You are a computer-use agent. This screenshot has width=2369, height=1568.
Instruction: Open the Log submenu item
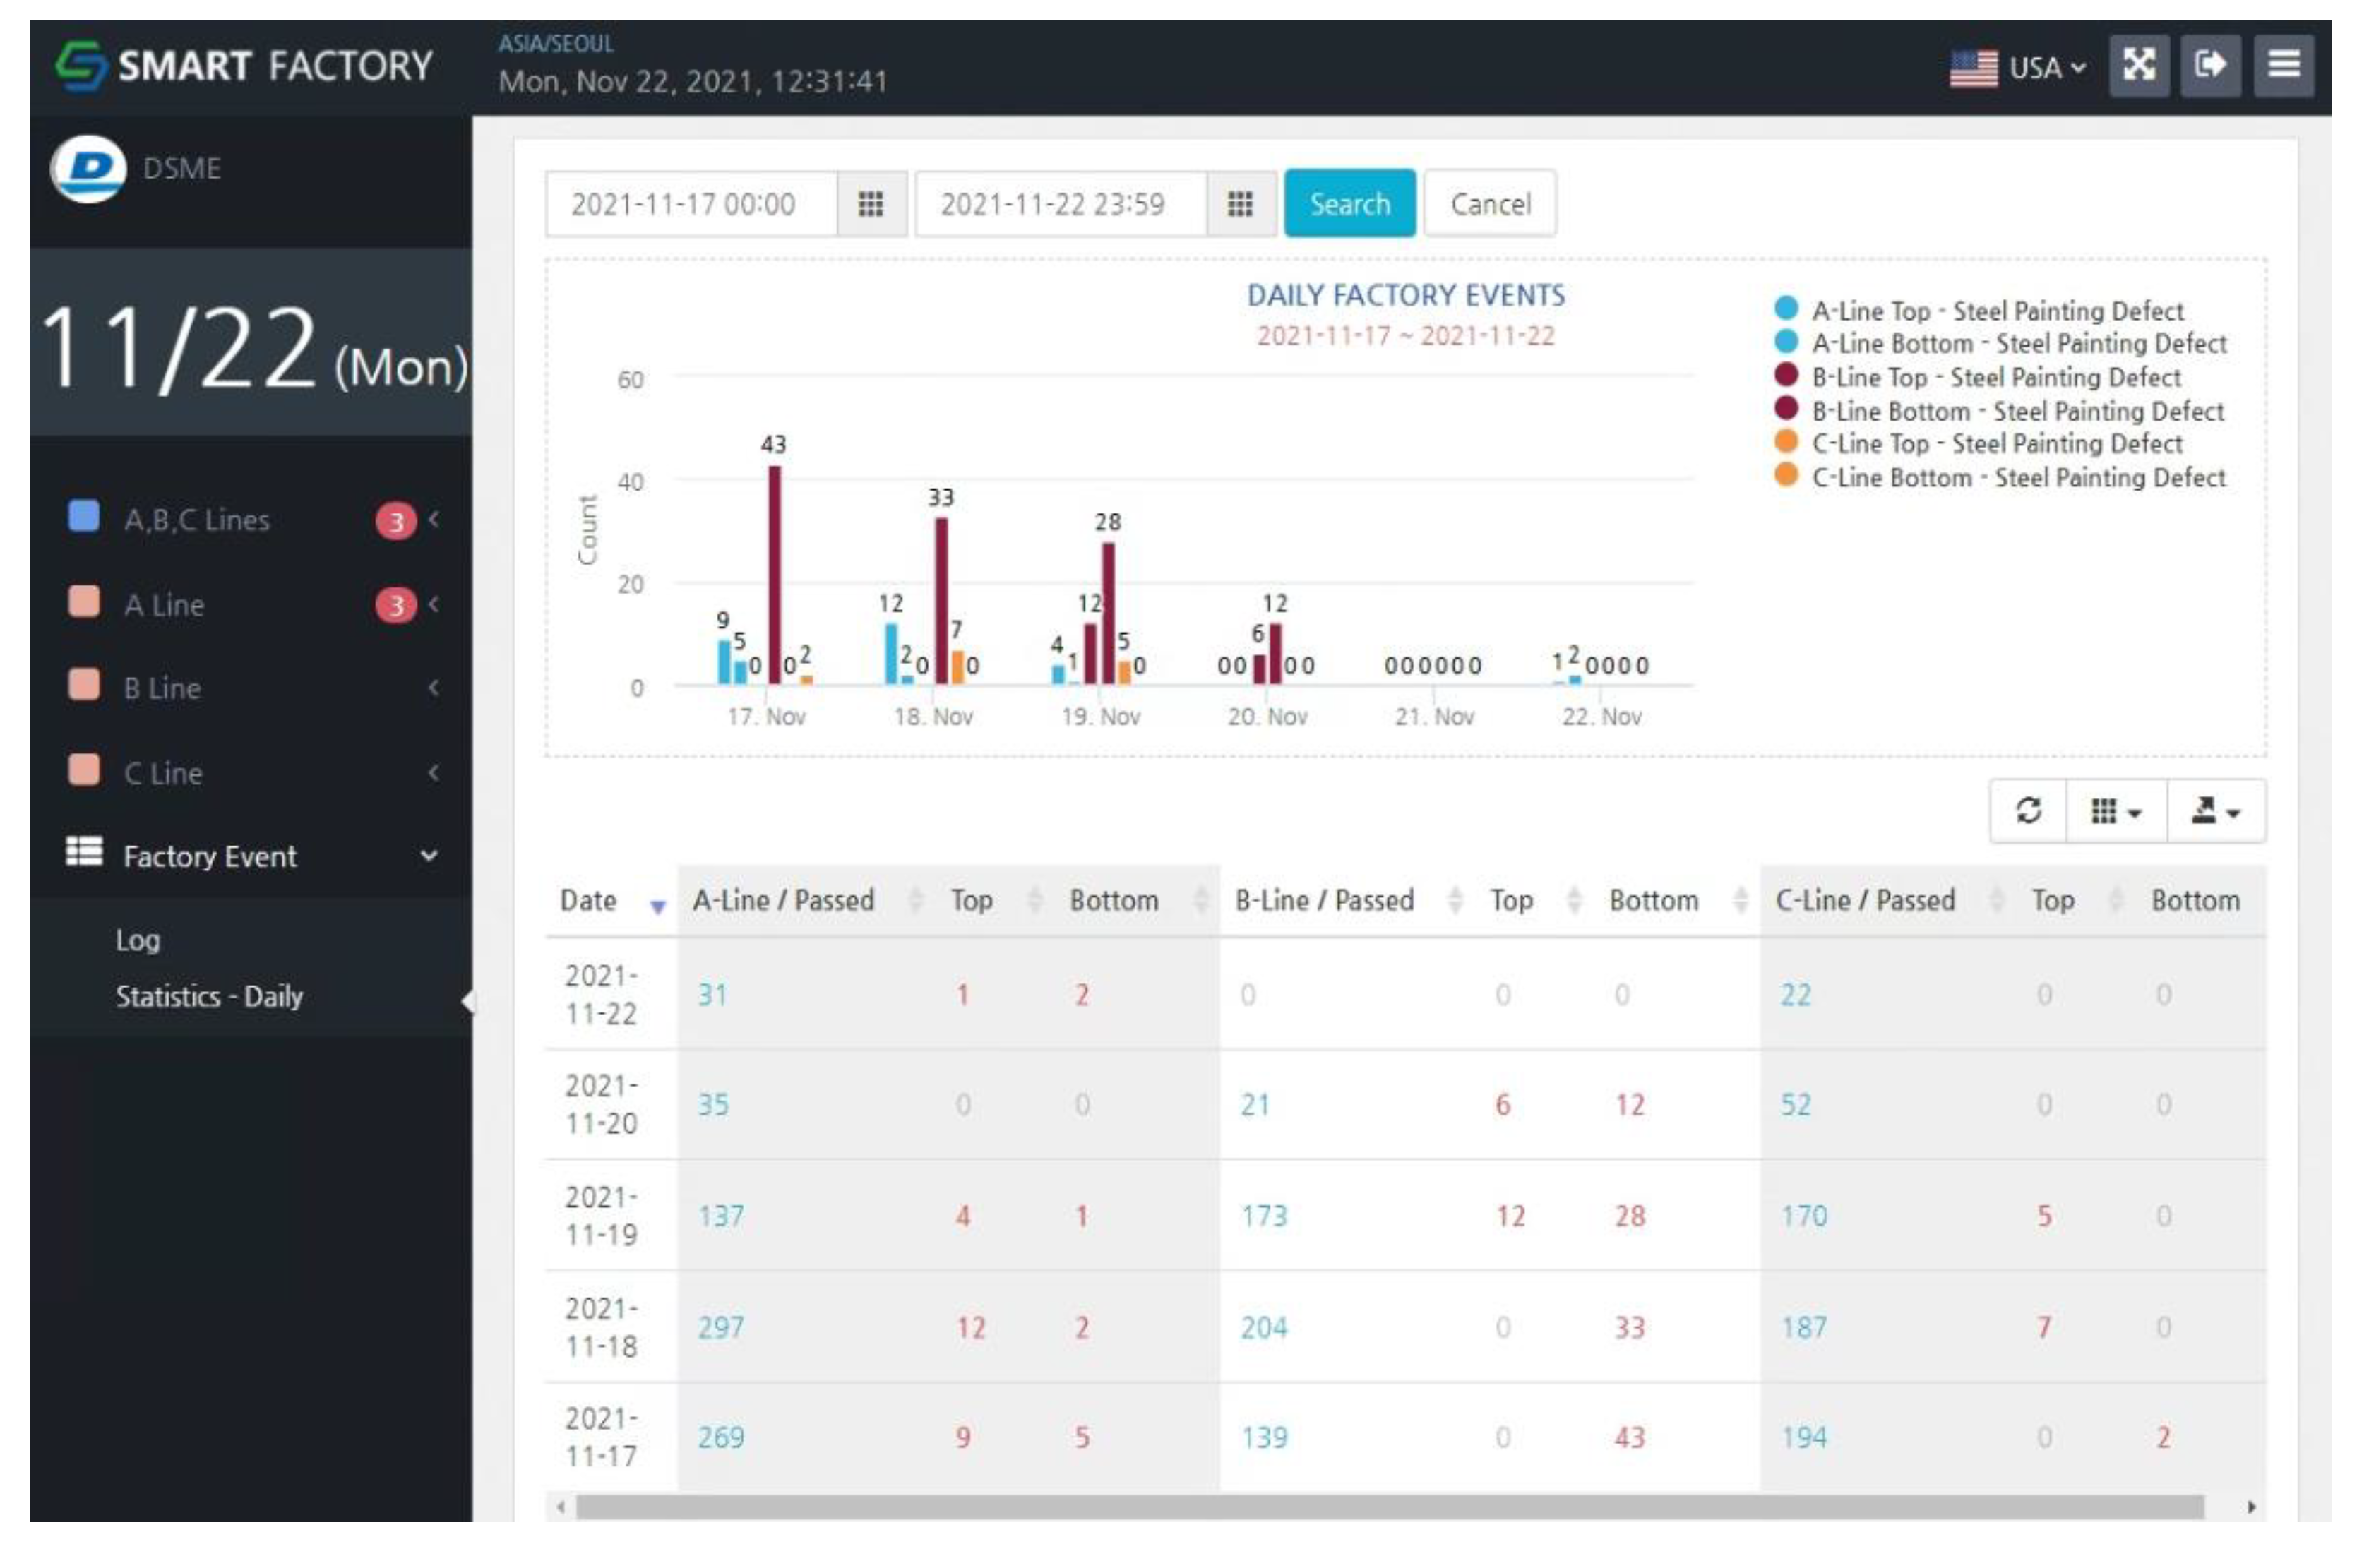[138, 940]
